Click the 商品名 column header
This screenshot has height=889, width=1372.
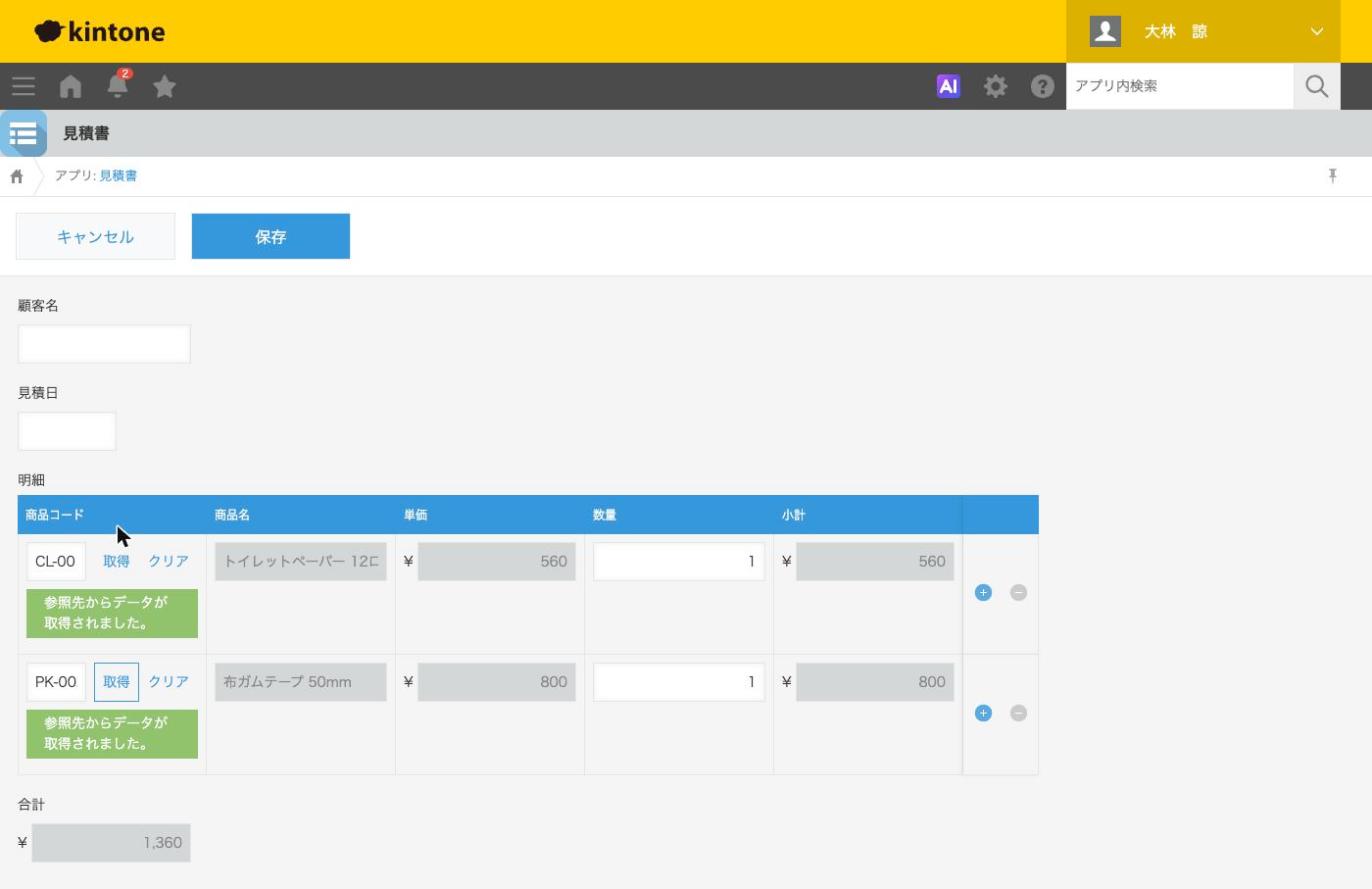(301, 515)
